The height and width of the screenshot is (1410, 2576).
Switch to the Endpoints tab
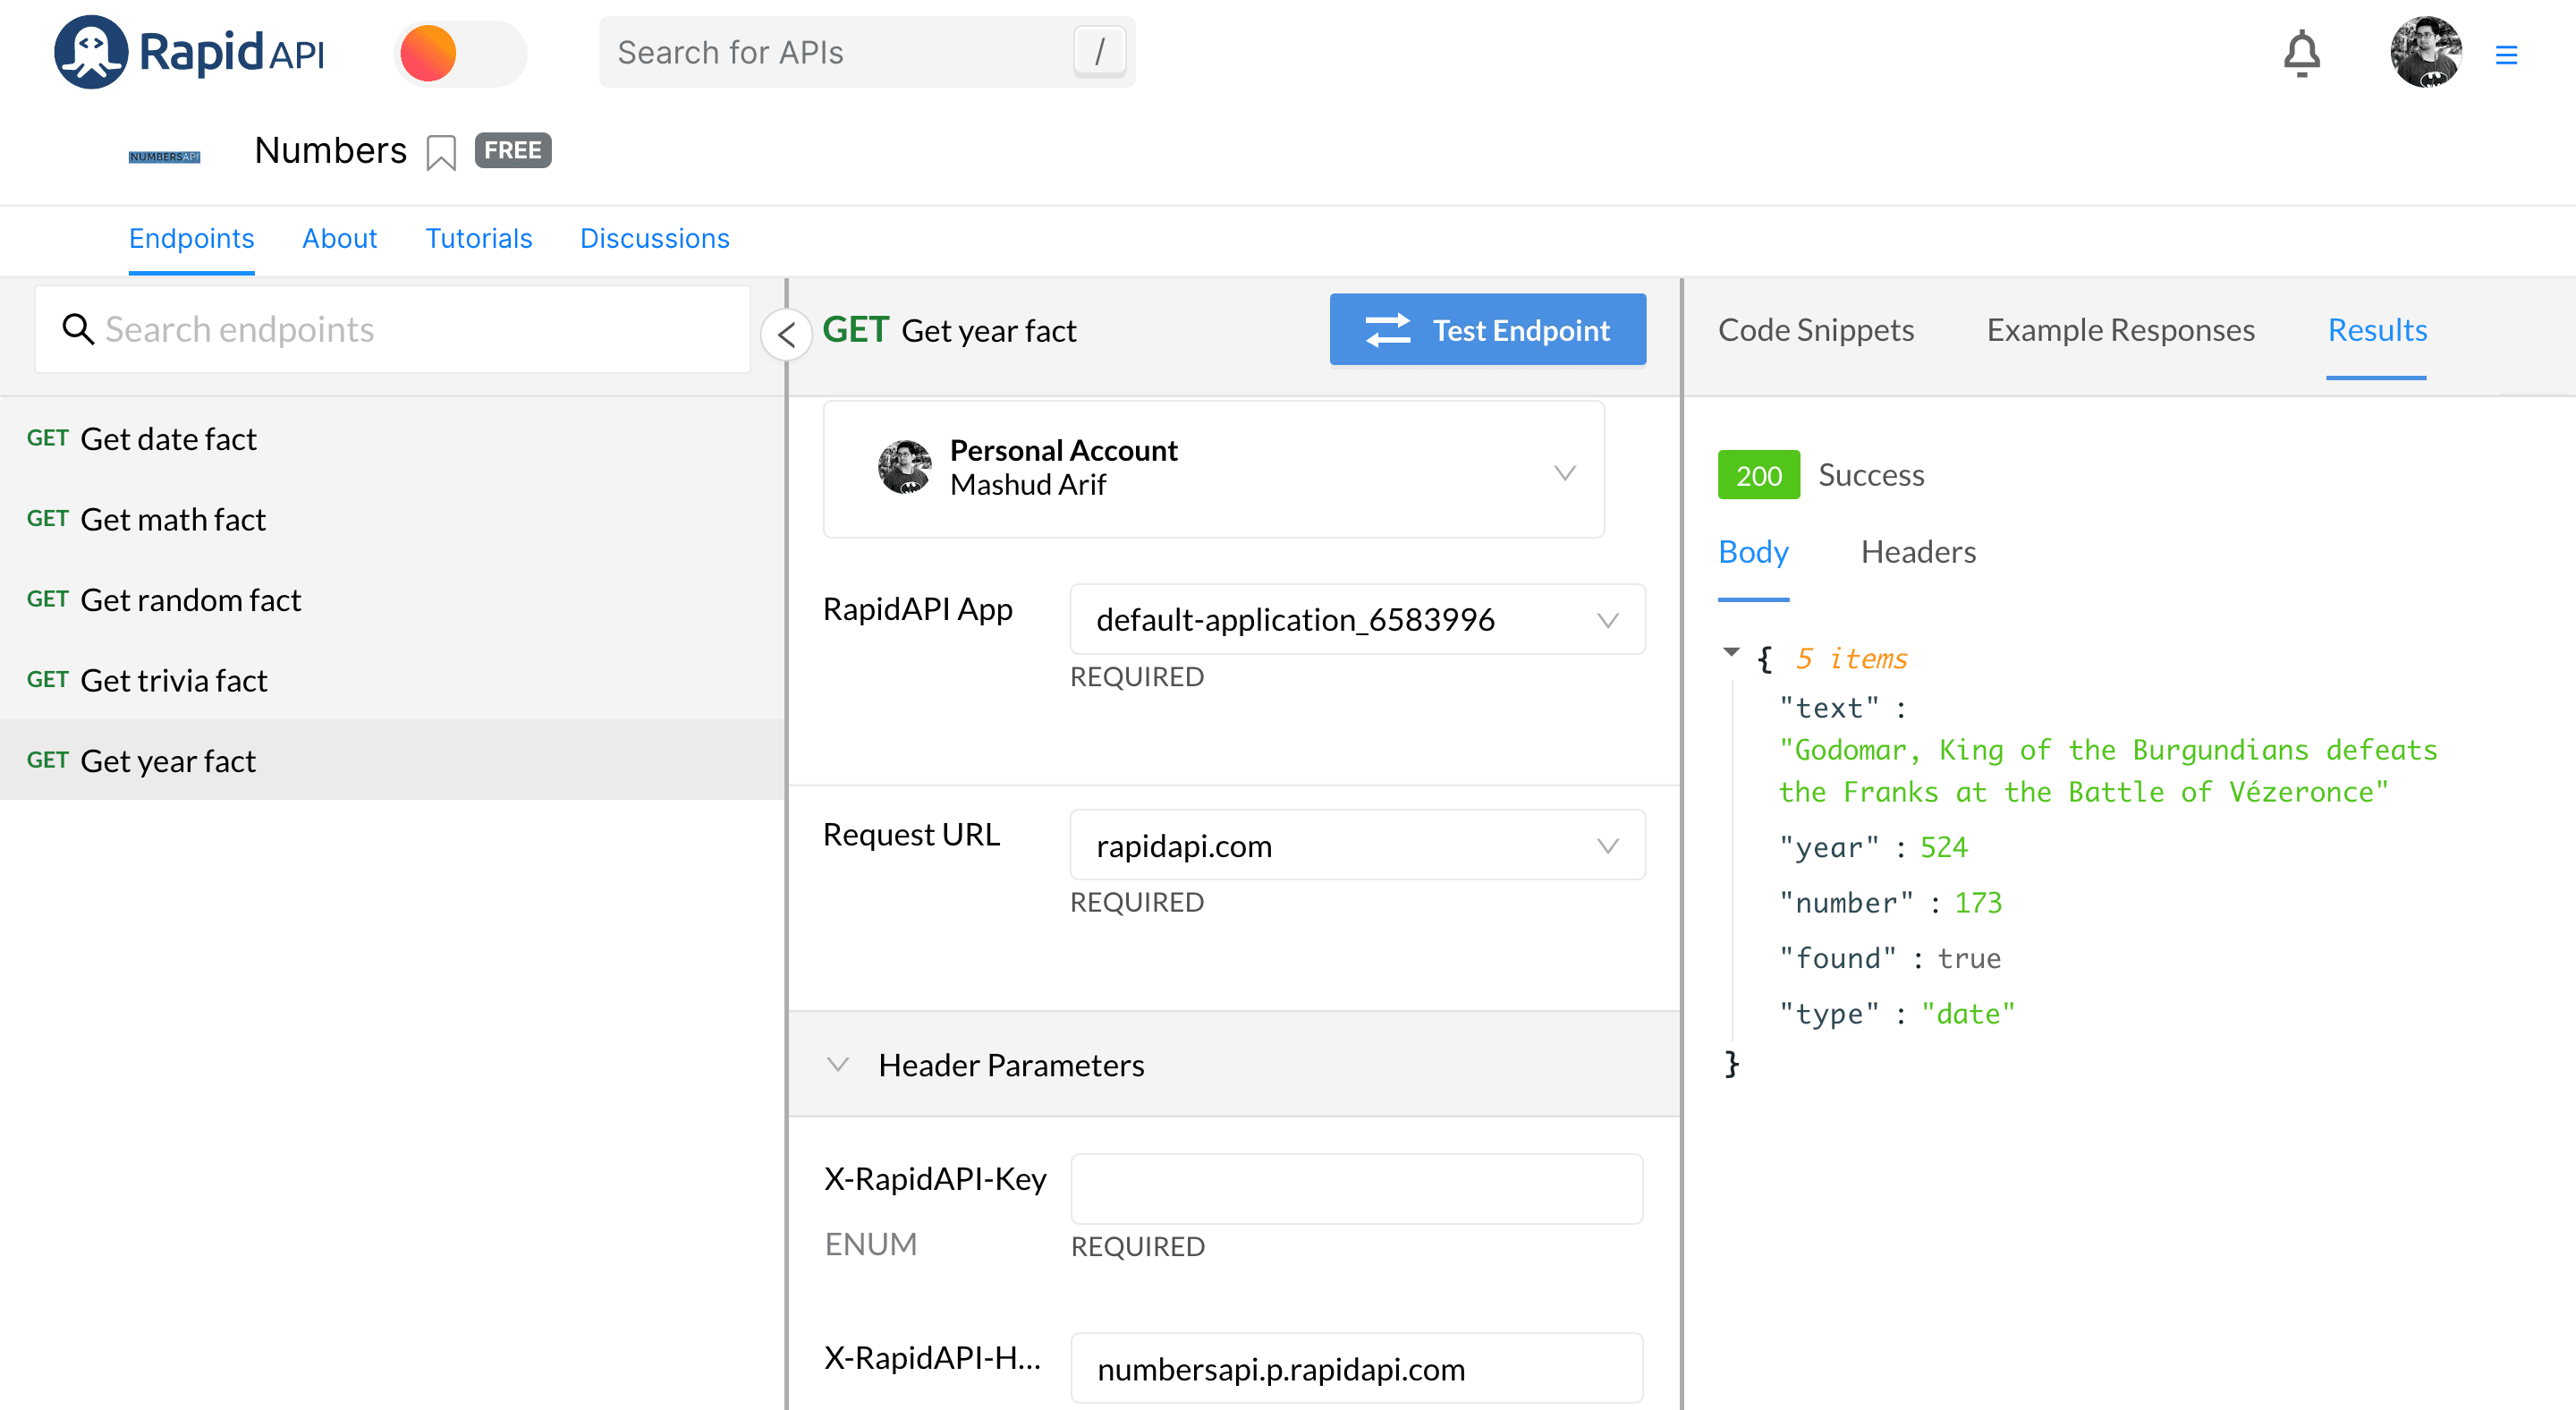(191, 238)
